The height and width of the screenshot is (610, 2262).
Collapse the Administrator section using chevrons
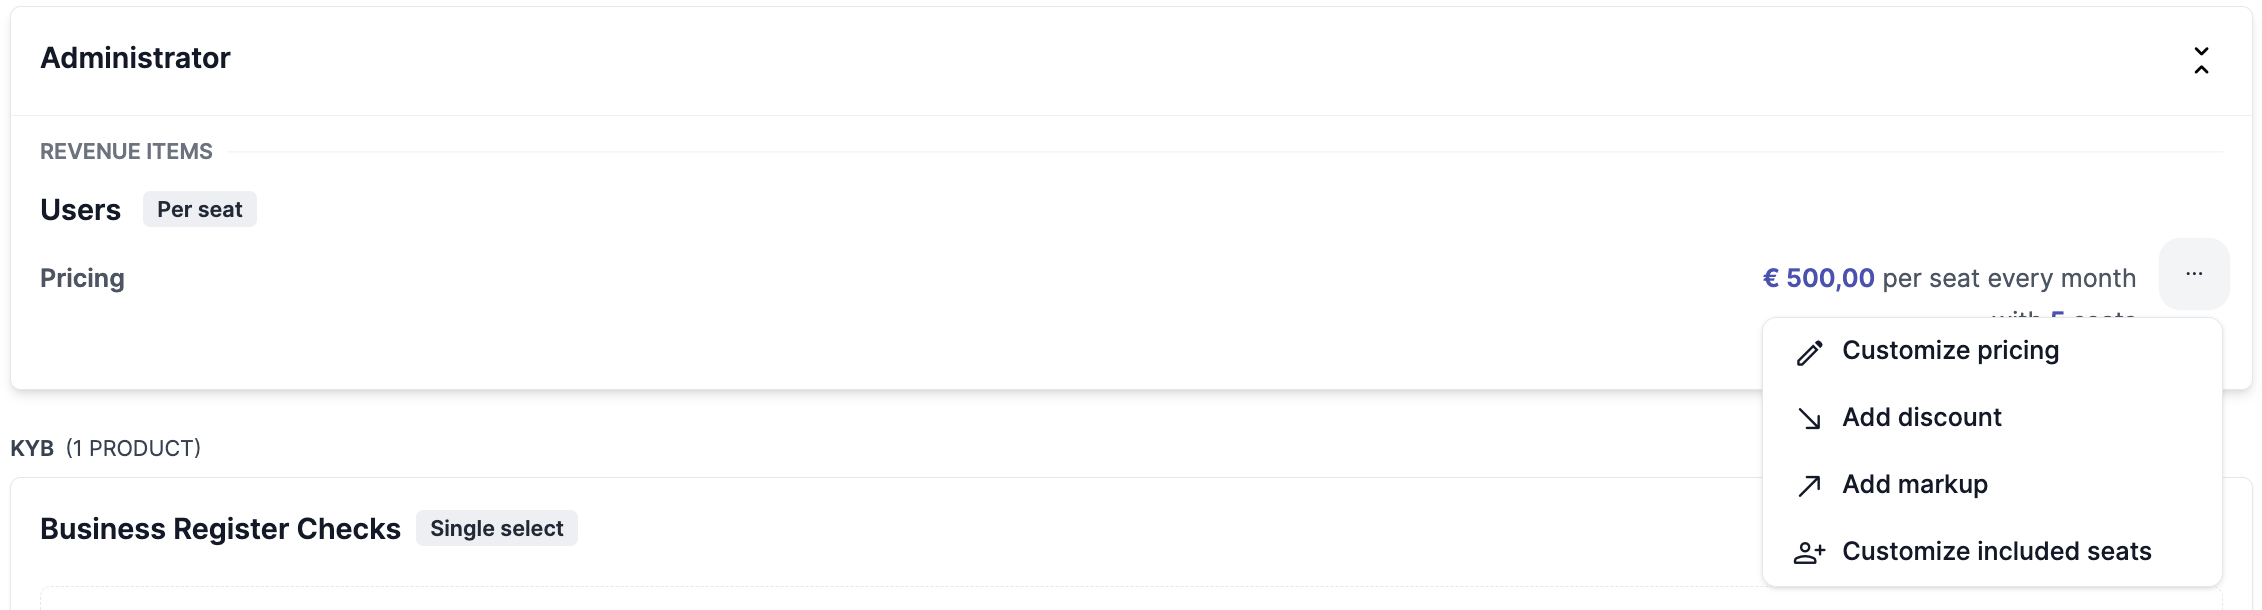click(x=2201, y=60)
